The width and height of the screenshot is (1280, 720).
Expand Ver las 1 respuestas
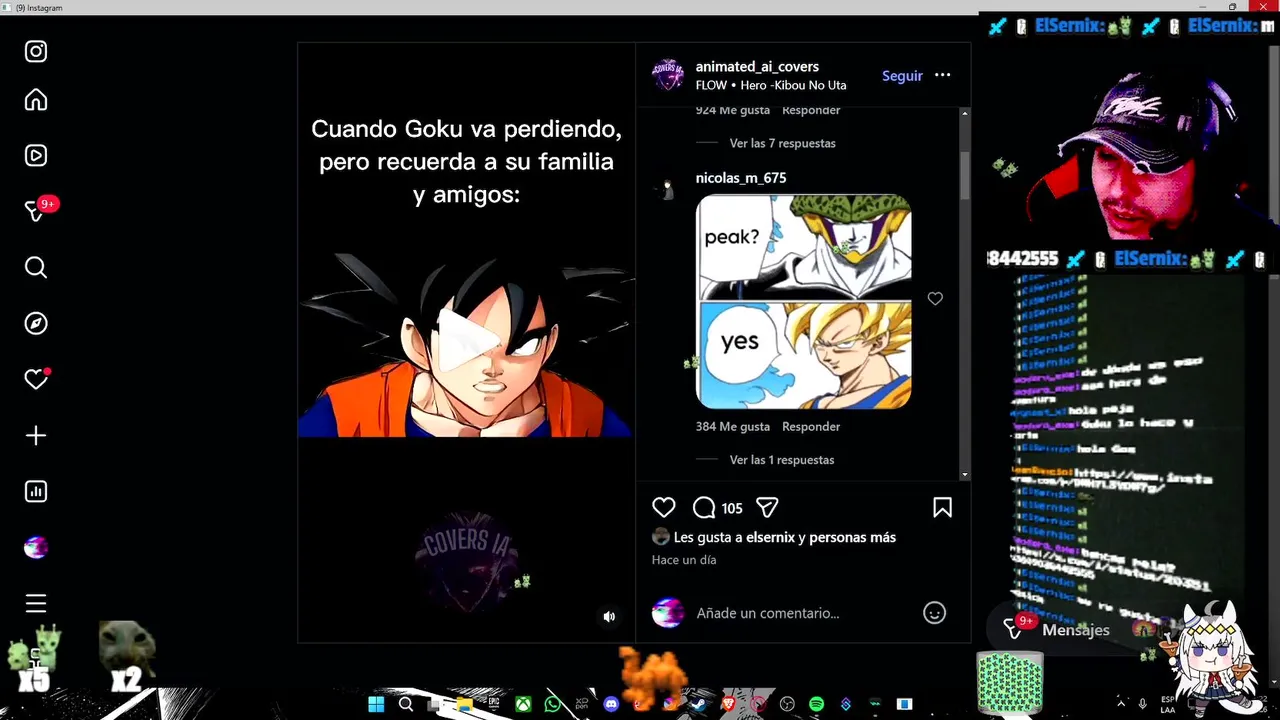coord(782,460)
